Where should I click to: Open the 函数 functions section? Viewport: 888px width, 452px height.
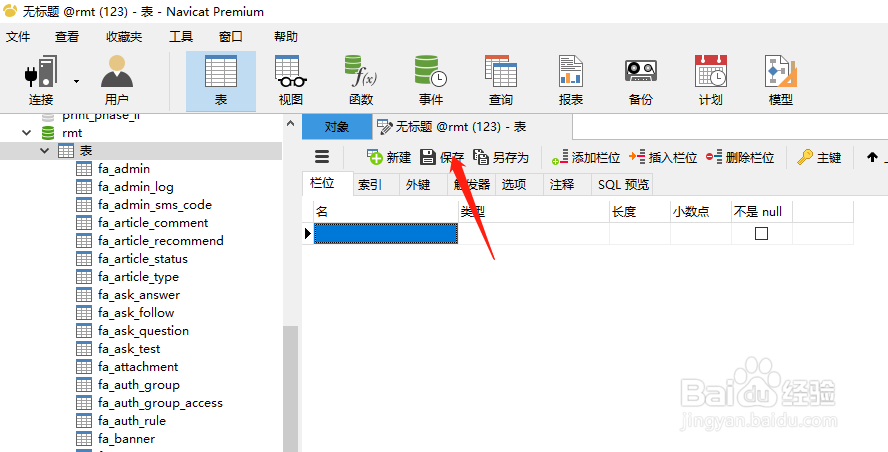click(x=361, y=81)
